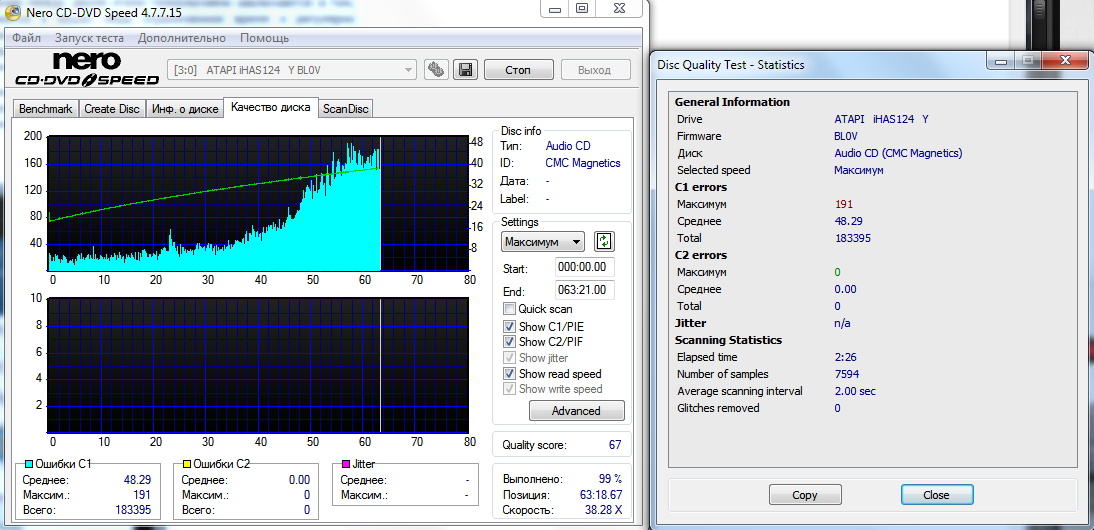Go to the ScanDisc tab
Image resolution: width=1094 pixels, height=530 pixels.
pos(346,109)
